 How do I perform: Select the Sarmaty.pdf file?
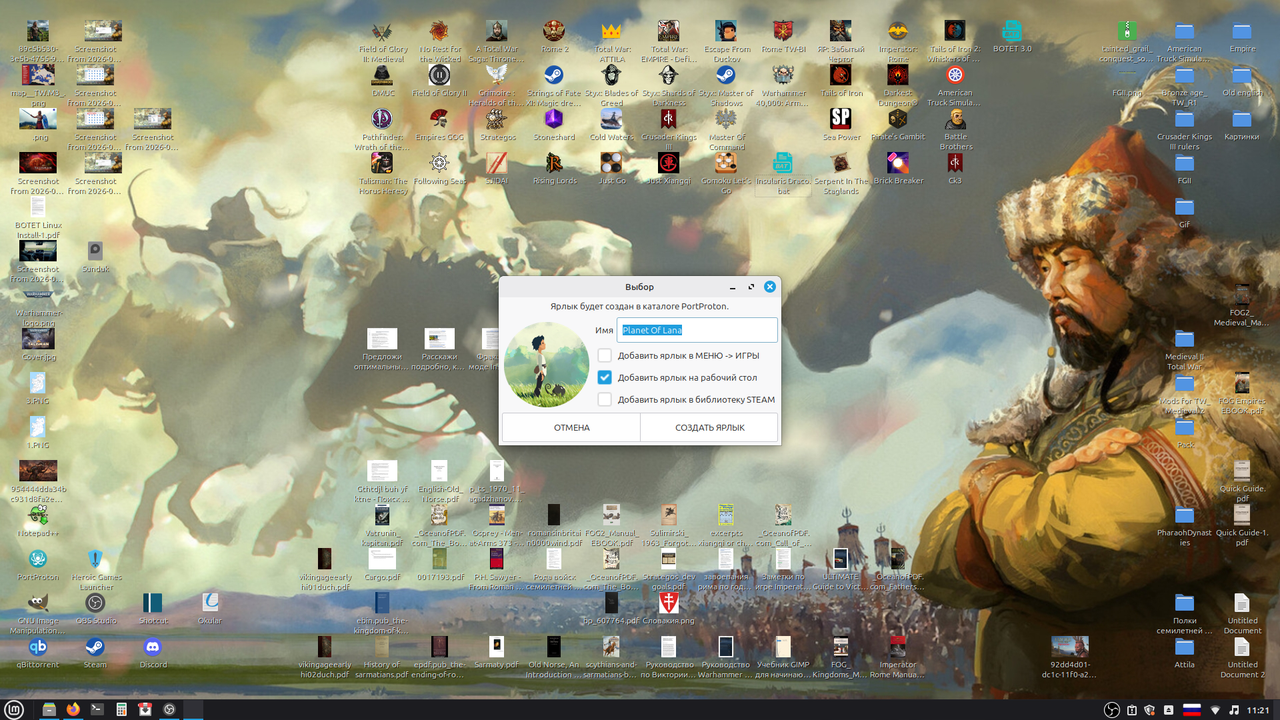click(496, 647)
